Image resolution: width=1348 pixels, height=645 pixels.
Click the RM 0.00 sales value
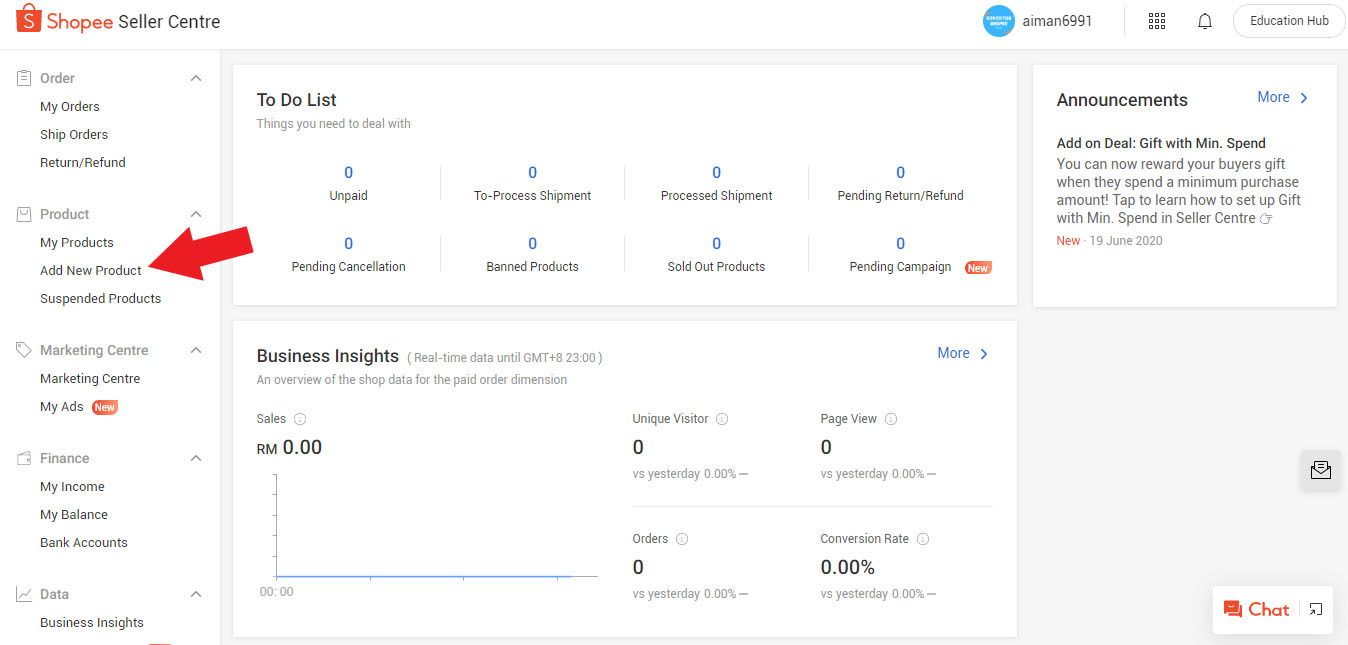click(289, 448)
